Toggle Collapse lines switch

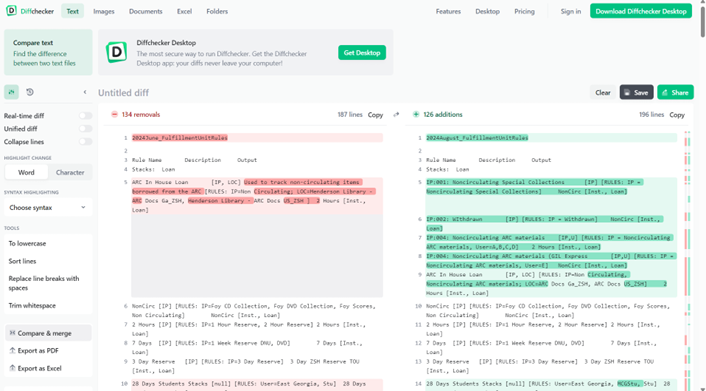click(85, 142)
